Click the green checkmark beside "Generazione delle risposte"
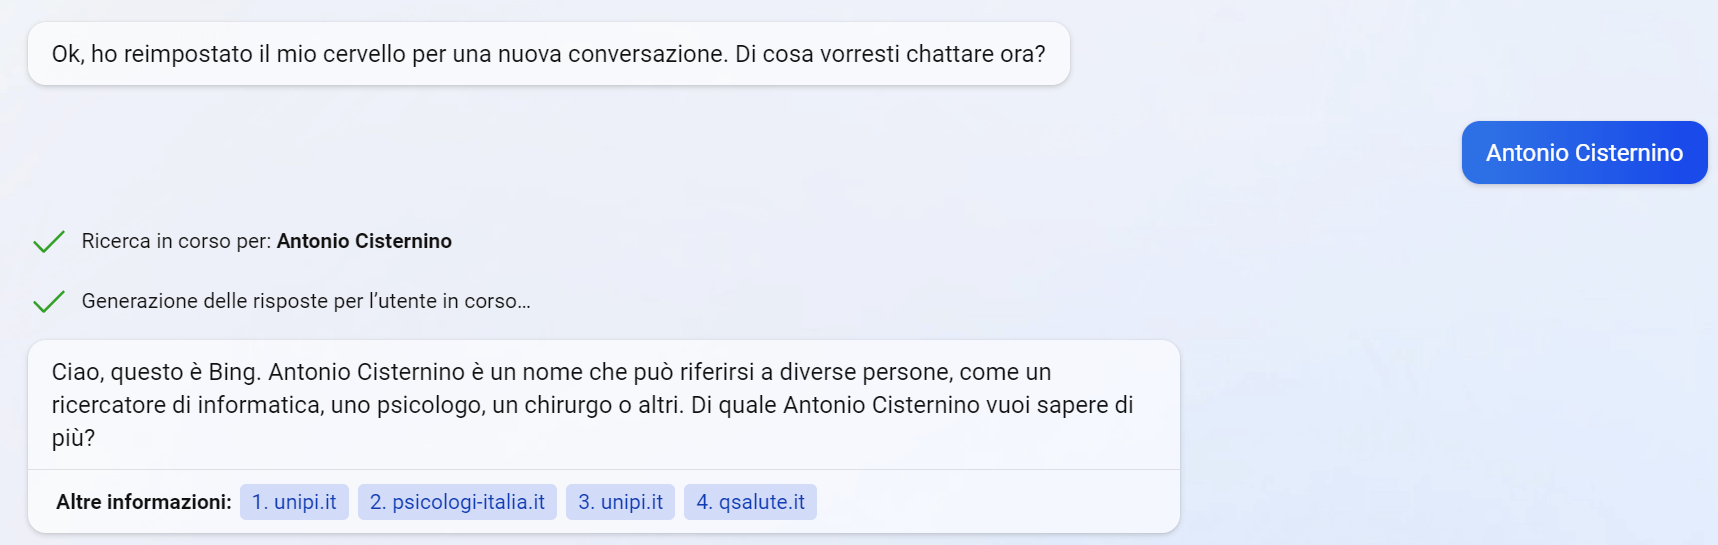The width and height of the screenshot is (1718, 545). click(48, 302)
